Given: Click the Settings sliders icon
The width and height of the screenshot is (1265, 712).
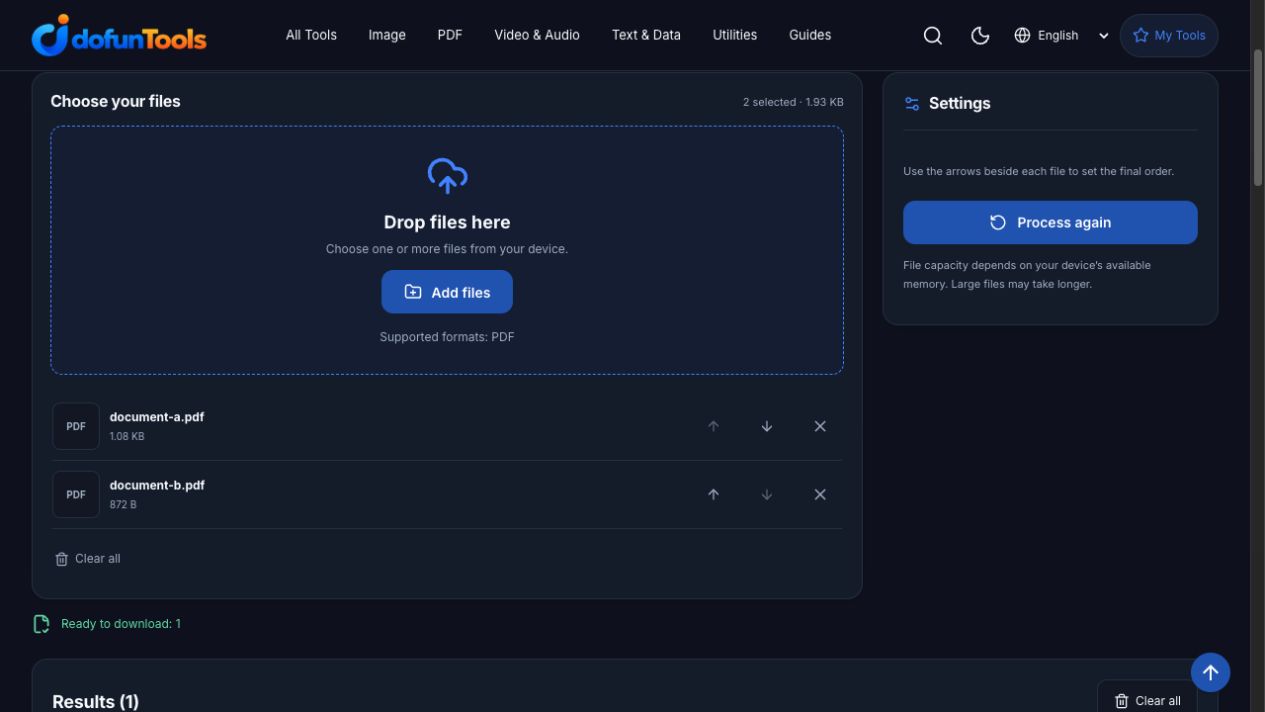Looking at the screenshot, I should (912, 103).
